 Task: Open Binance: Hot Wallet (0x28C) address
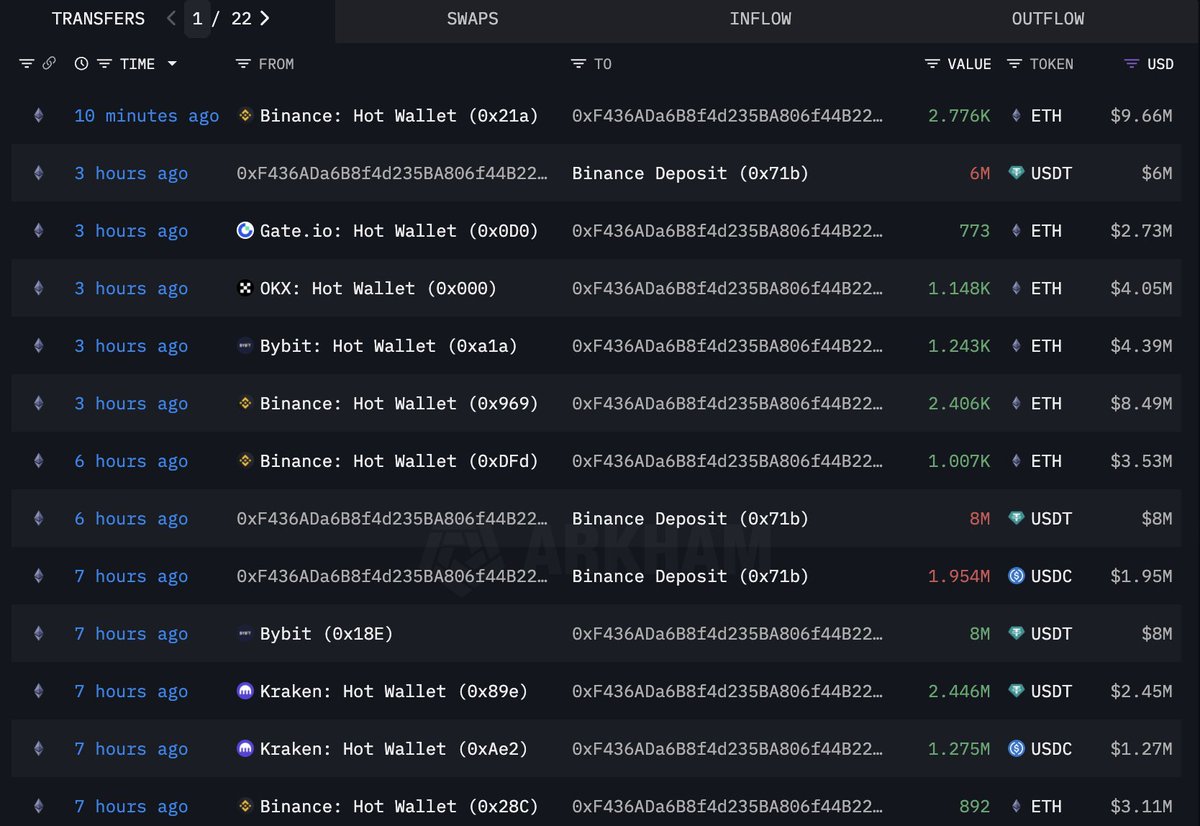[x=399, y=807]
